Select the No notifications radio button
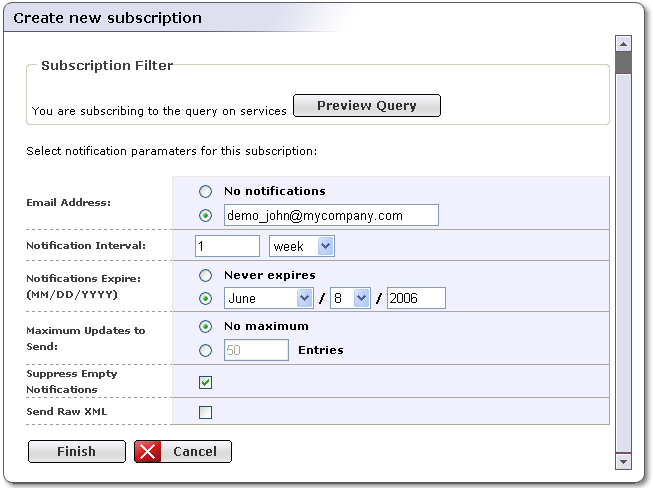The height and width of the screenshot is (488, 653). [205, 192]
